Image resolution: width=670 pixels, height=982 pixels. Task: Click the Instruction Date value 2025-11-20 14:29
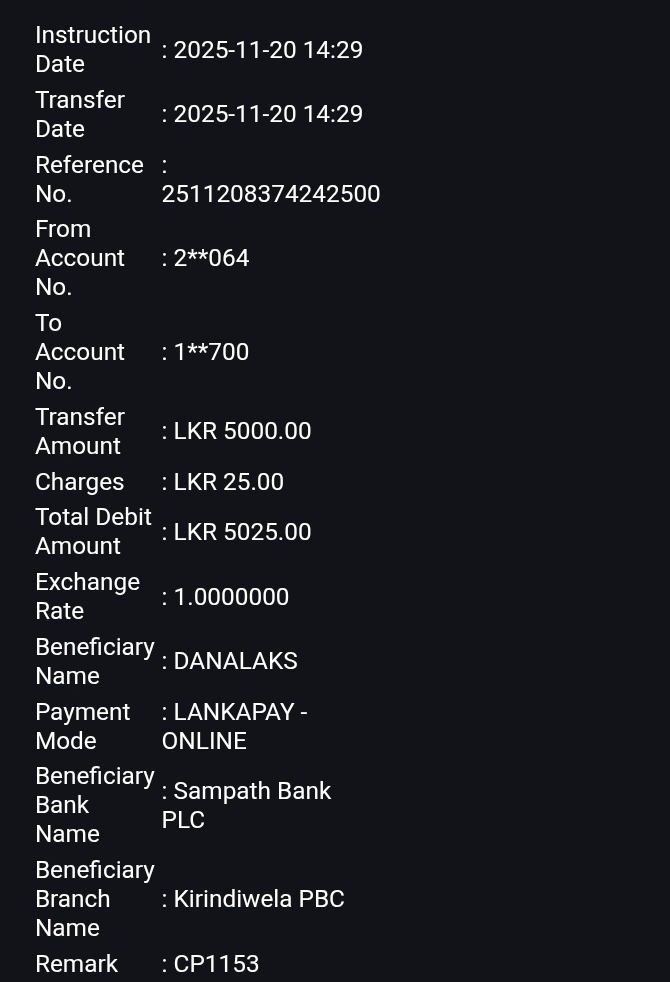267,50
